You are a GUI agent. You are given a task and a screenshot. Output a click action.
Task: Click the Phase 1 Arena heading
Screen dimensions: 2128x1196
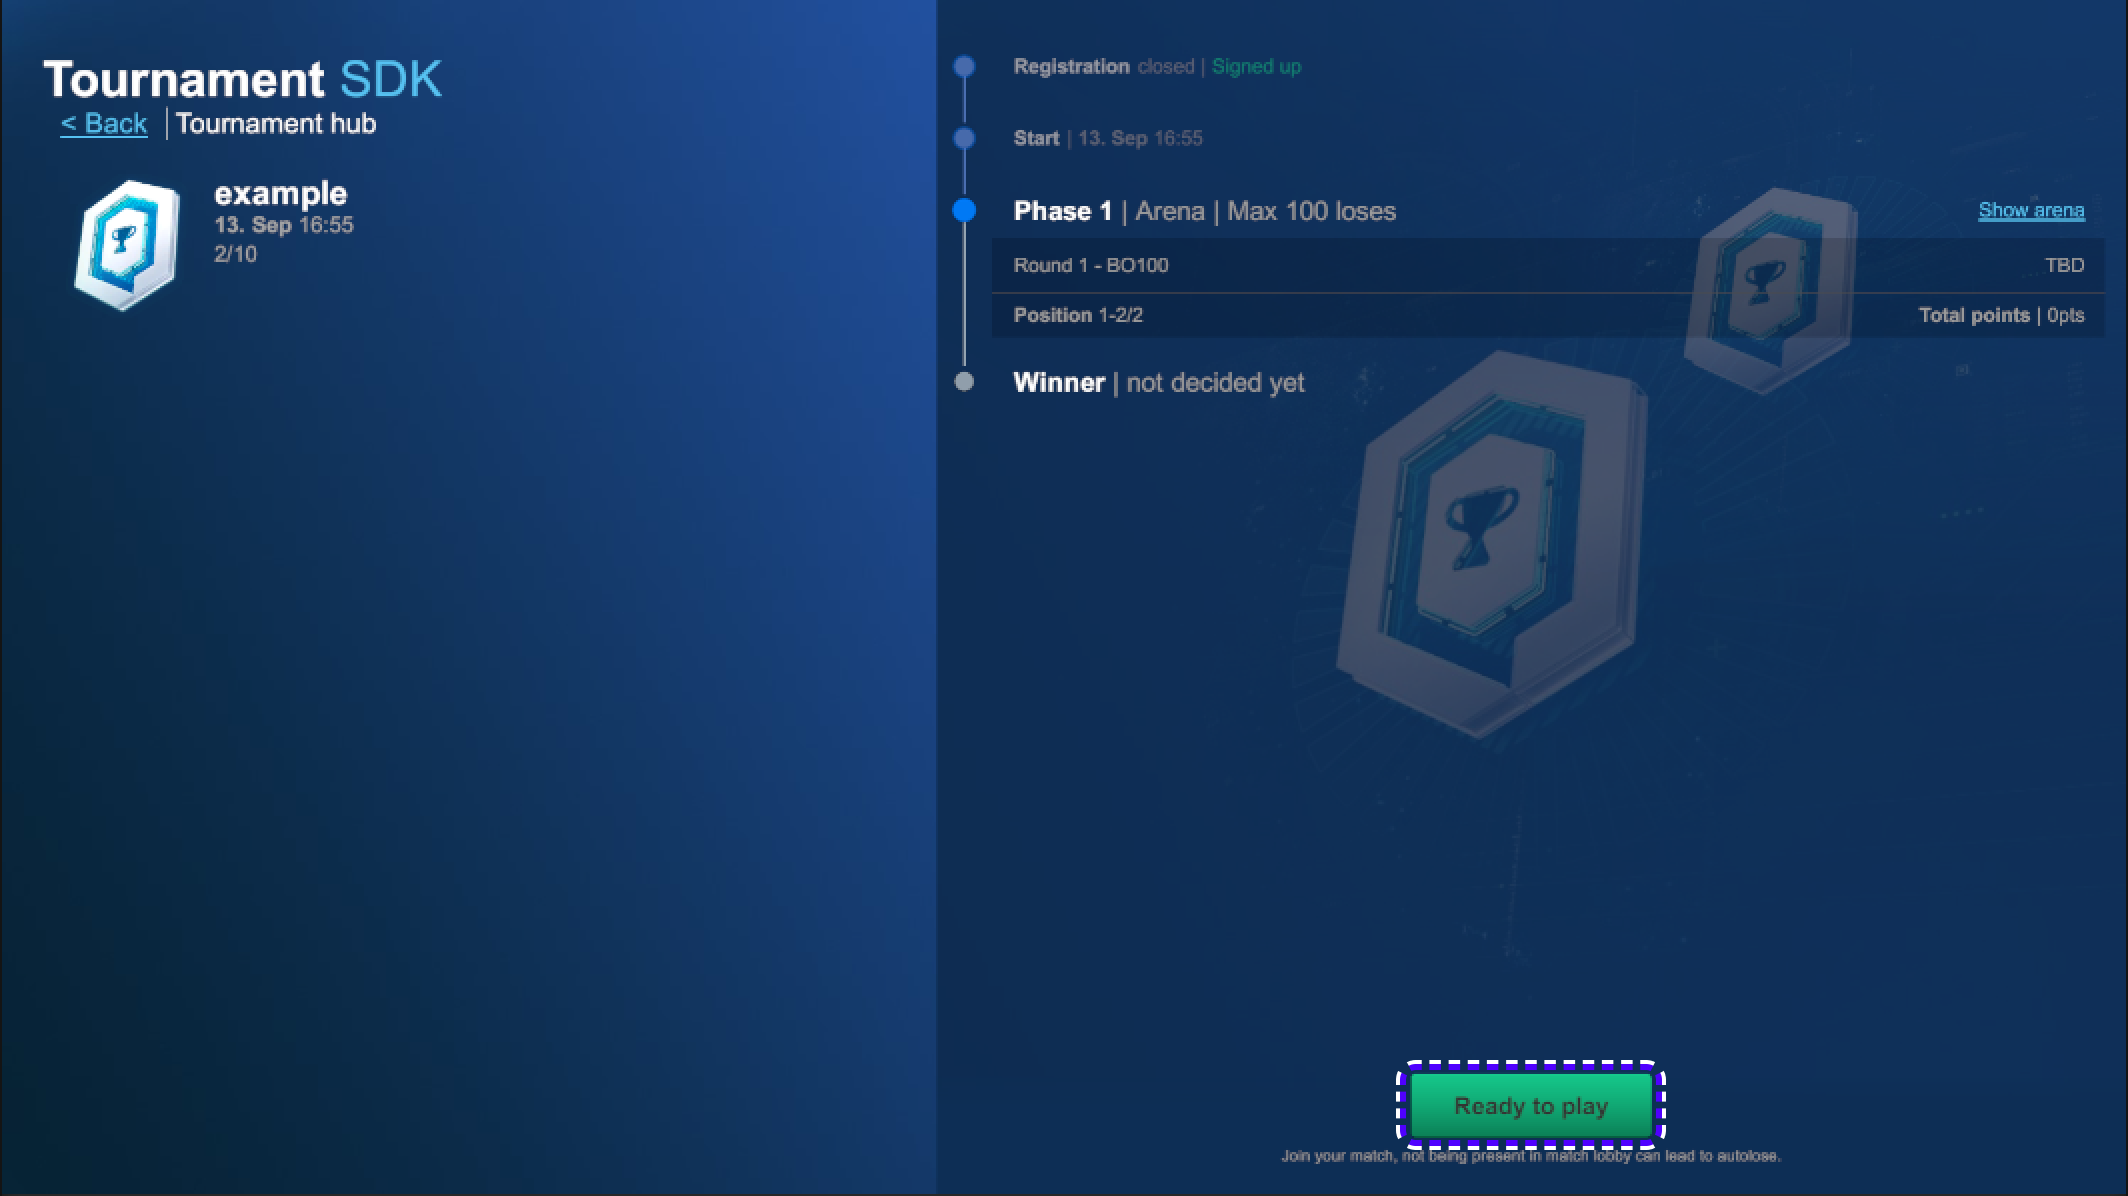coord(1204,211)
